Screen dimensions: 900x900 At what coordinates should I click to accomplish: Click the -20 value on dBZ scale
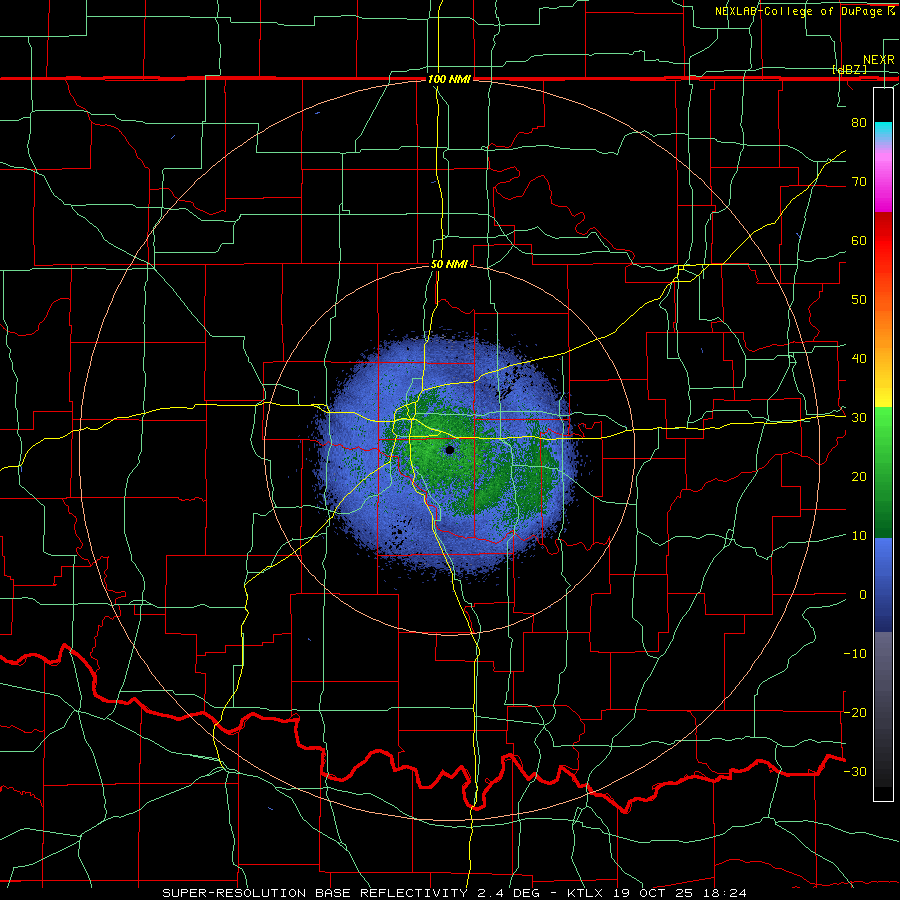click(x=855, y=713)
